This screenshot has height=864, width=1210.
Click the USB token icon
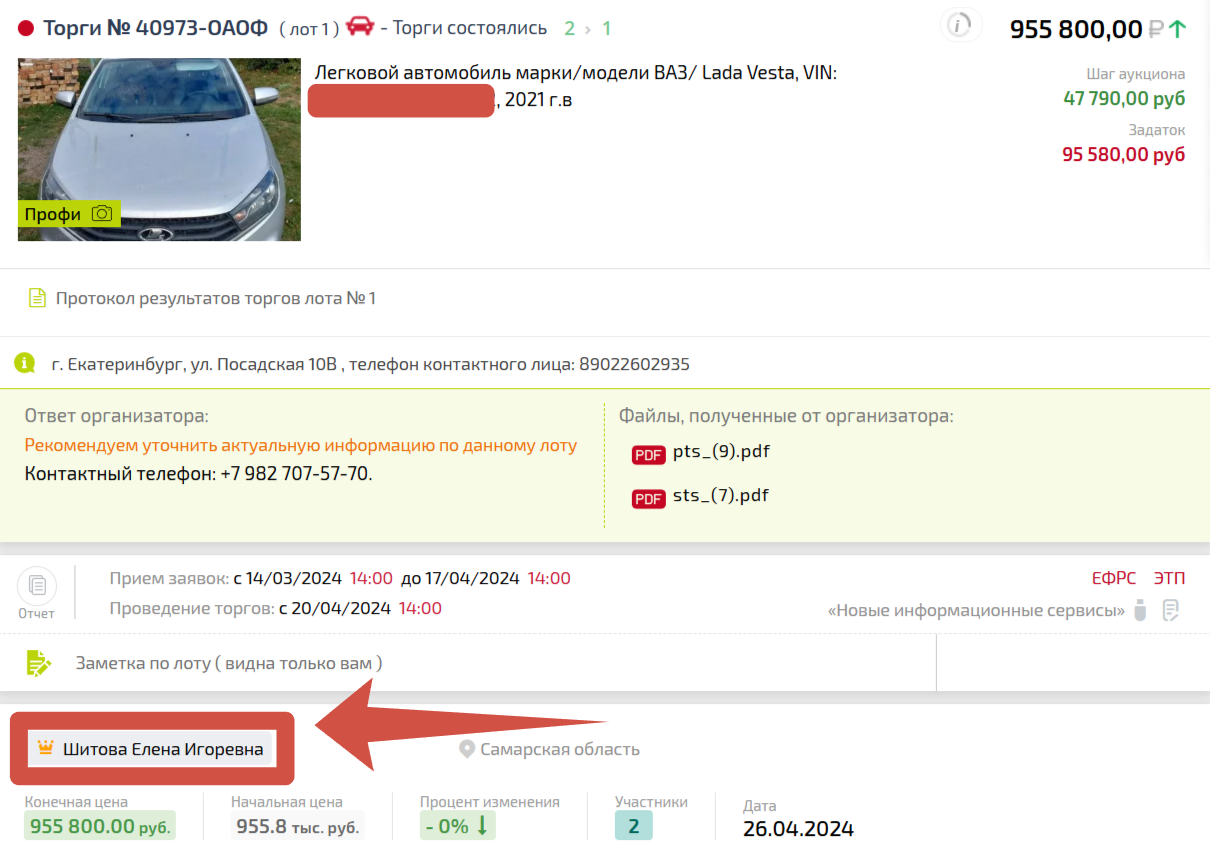[x=1140, y=610]
